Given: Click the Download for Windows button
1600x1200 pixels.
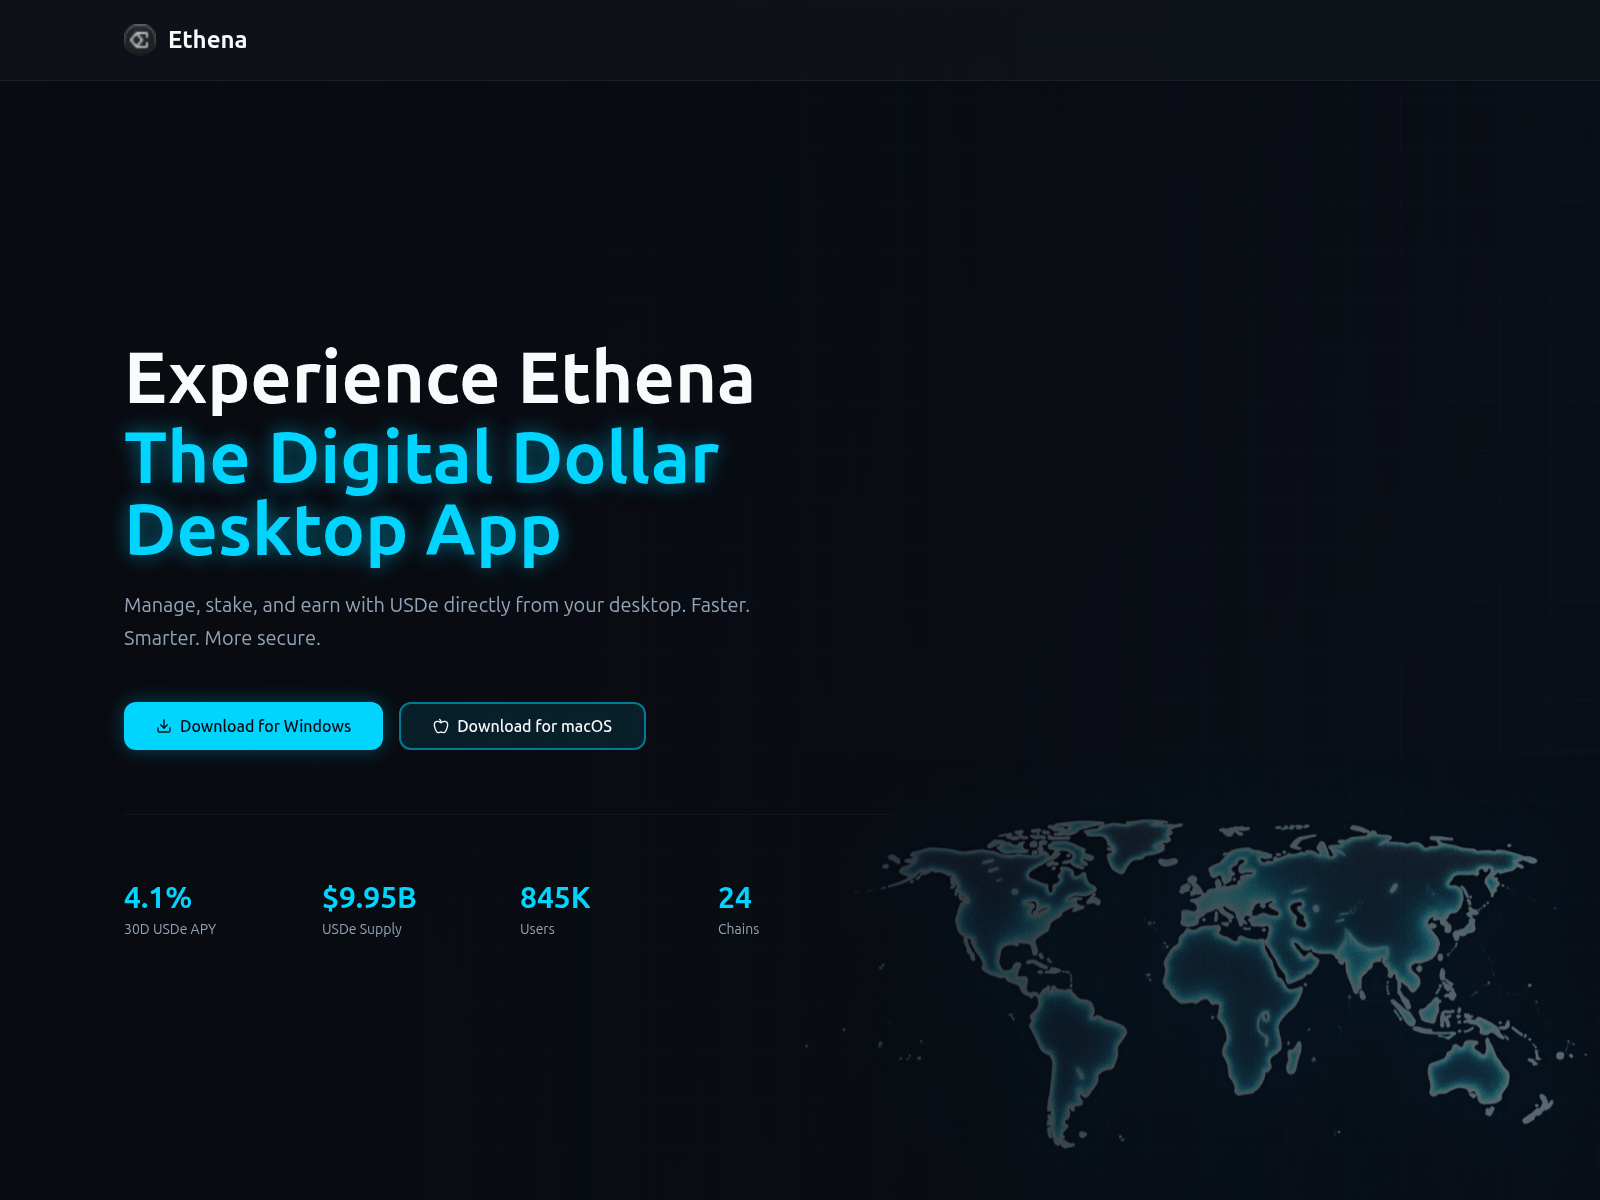Looking at the screenshot, I should coord(253,726).
